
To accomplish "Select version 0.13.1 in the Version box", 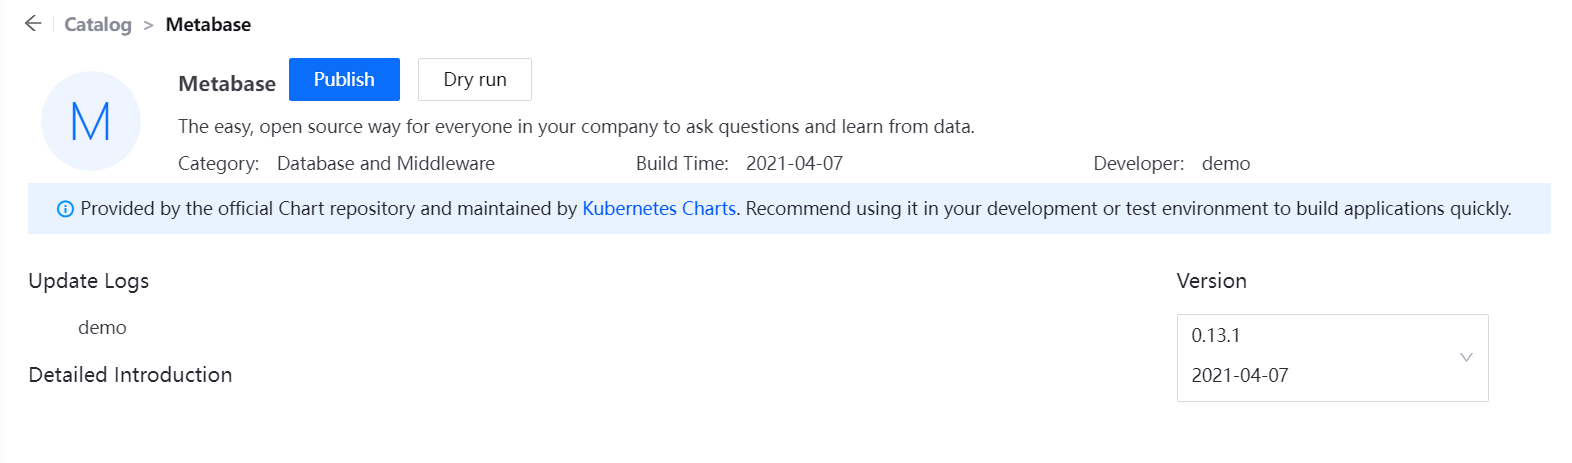I will point(1216,336).
